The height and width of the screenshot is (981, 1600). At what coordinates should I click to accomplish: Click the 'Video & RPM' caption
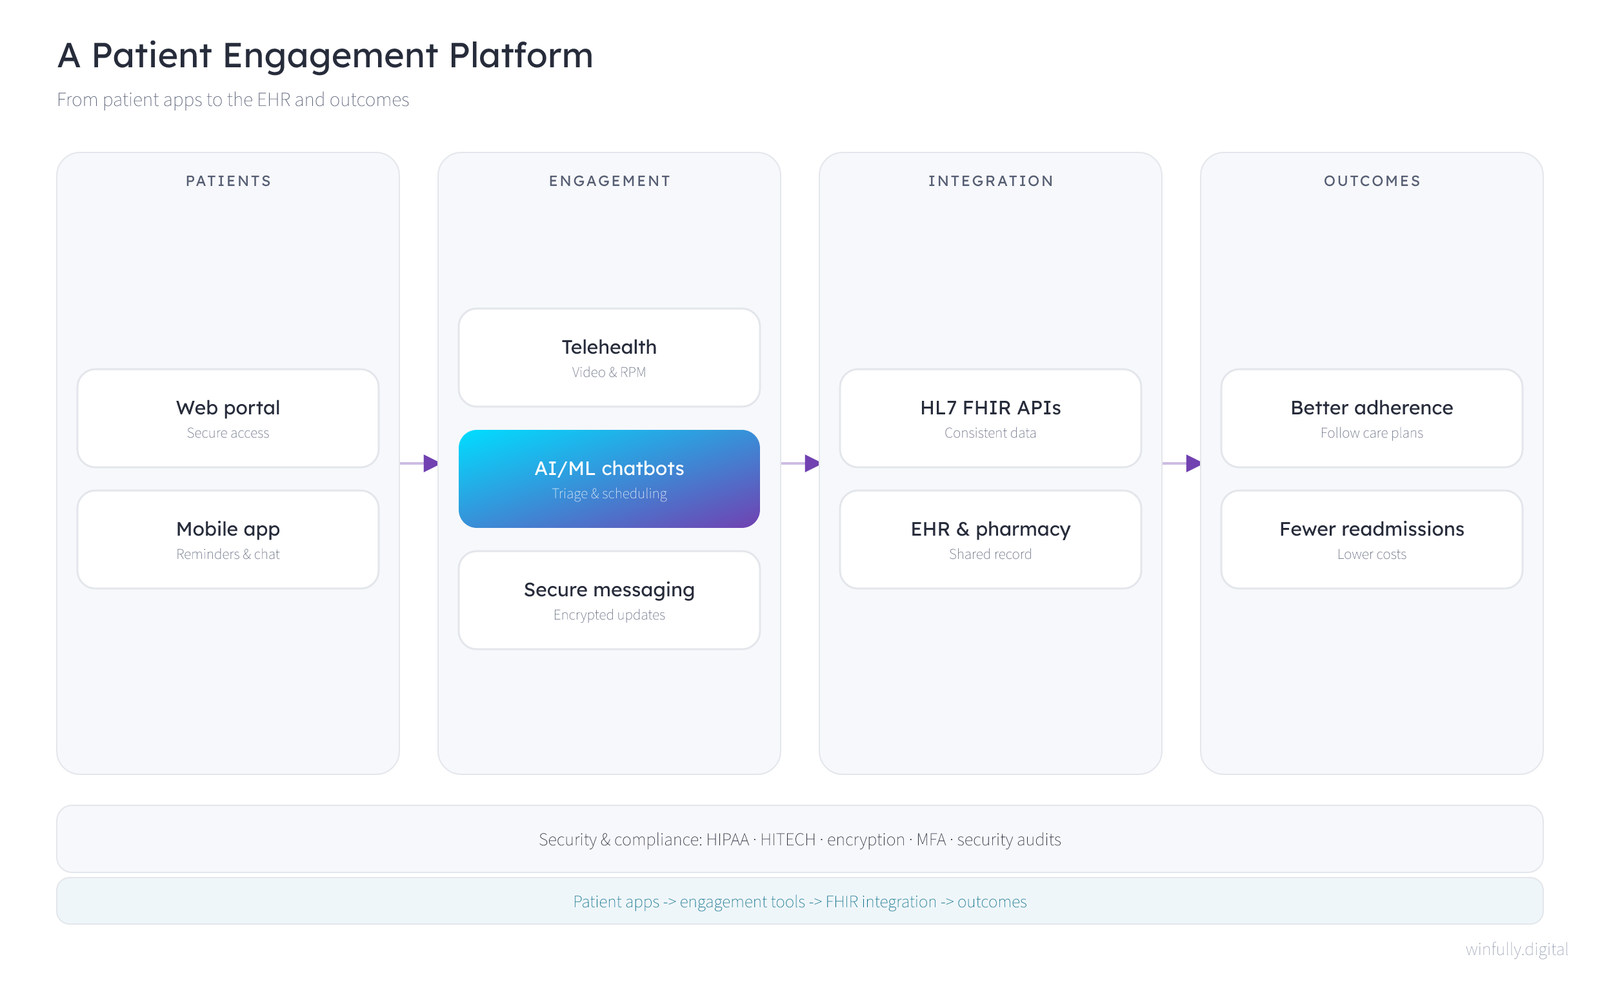tap(609, 372)
